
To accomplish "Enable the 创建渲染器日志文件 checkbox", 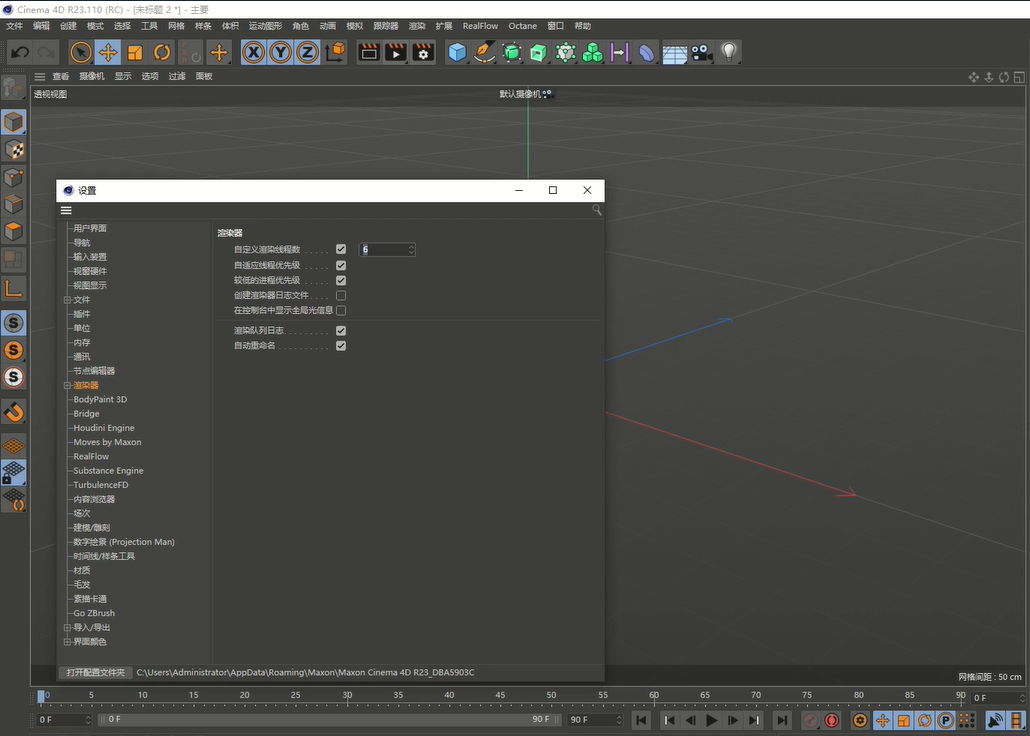I will pos(341,296).
